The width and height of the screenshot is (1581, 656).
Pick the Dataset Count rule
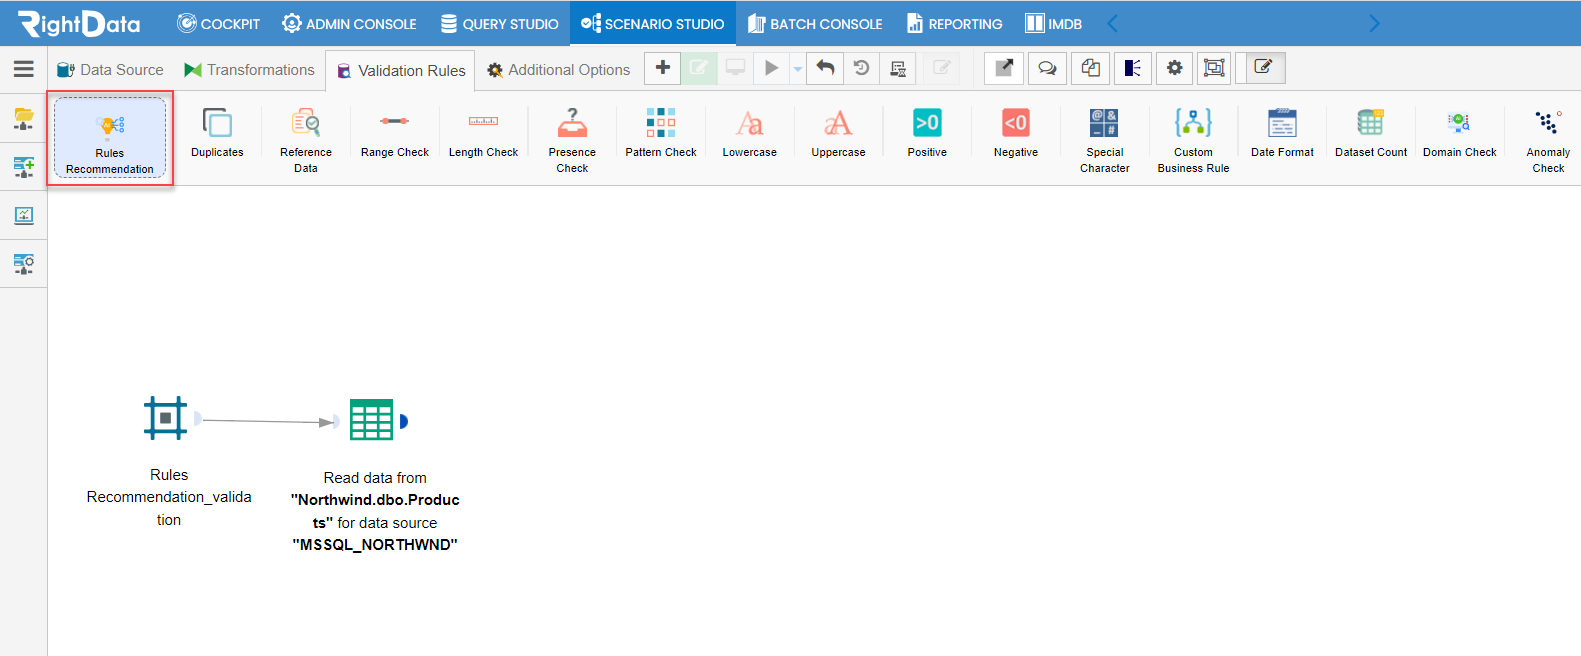[1371, 133]
